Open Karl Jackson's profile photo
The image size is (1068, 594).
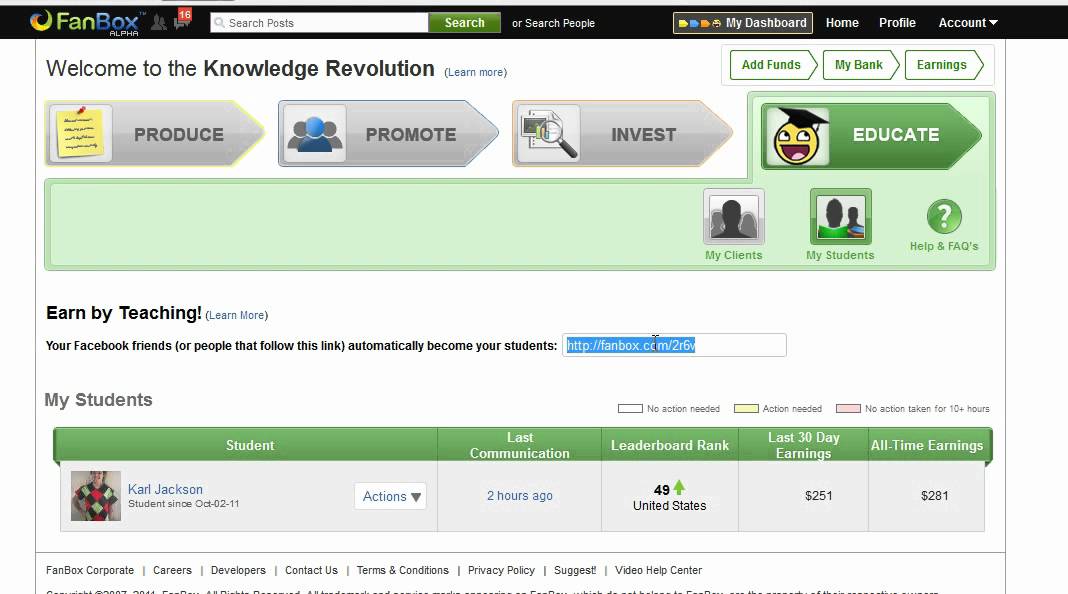(96, 496)
